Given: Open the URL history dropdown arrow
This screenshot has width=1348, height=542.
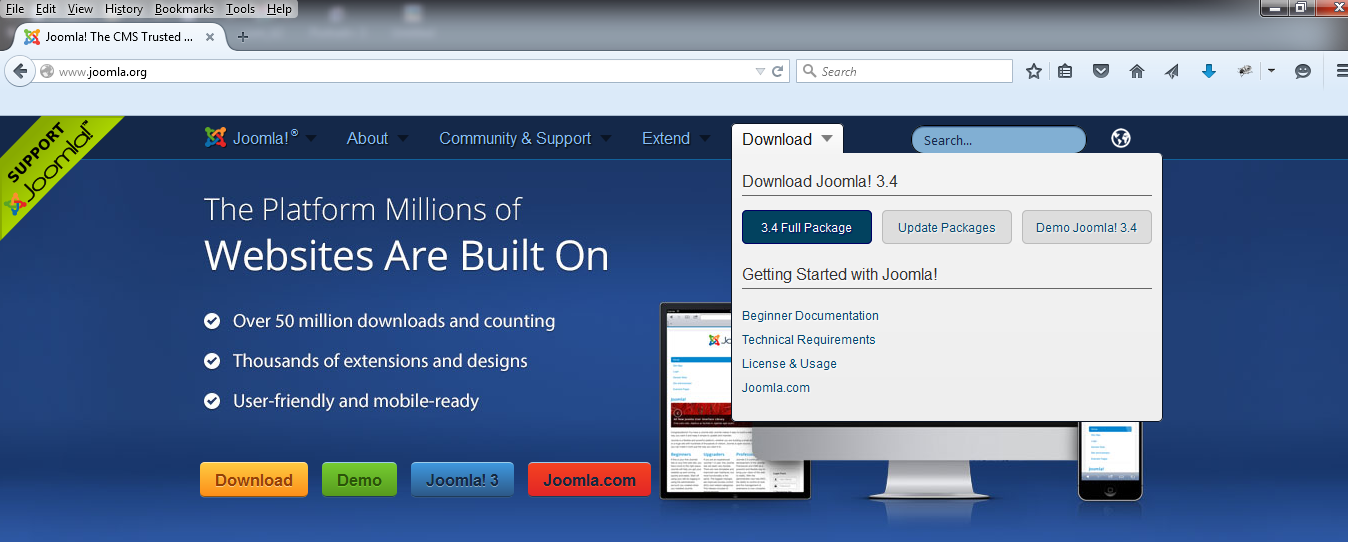Looking at the screenshot, I should click(x=760, y=71).
